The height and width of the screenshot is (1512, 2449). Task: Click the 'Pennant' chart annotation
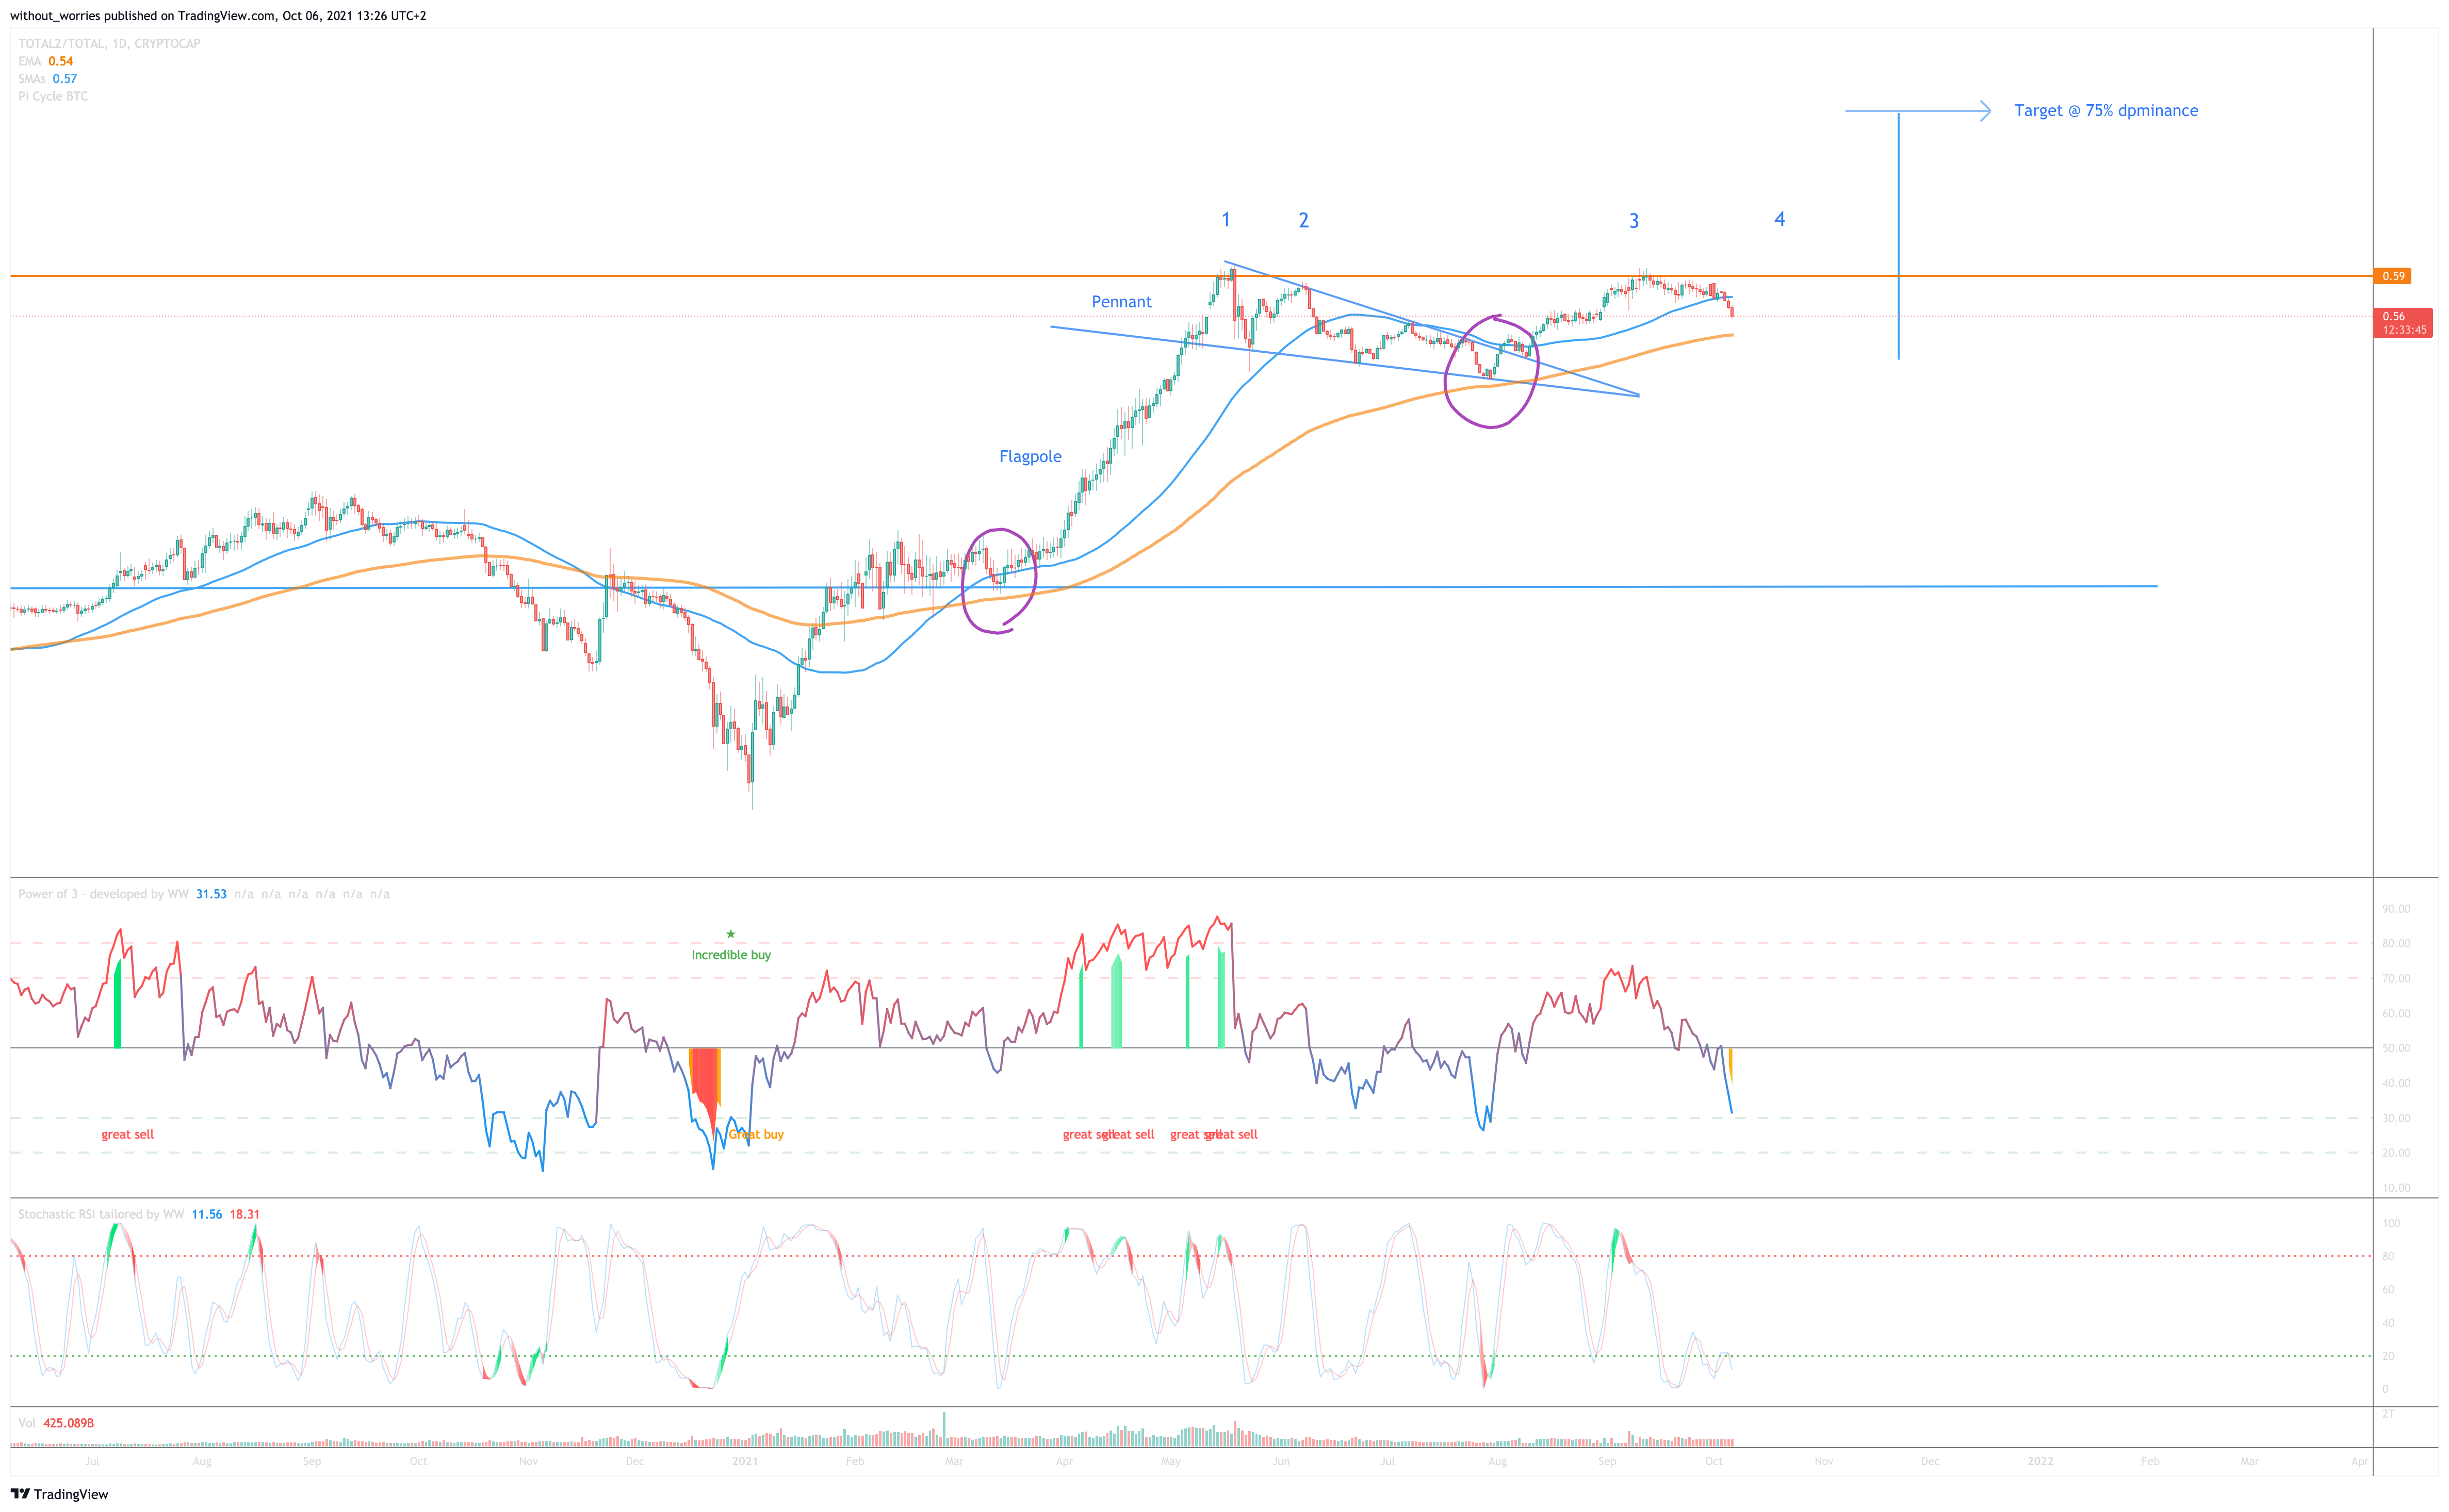click(1121, 302)
